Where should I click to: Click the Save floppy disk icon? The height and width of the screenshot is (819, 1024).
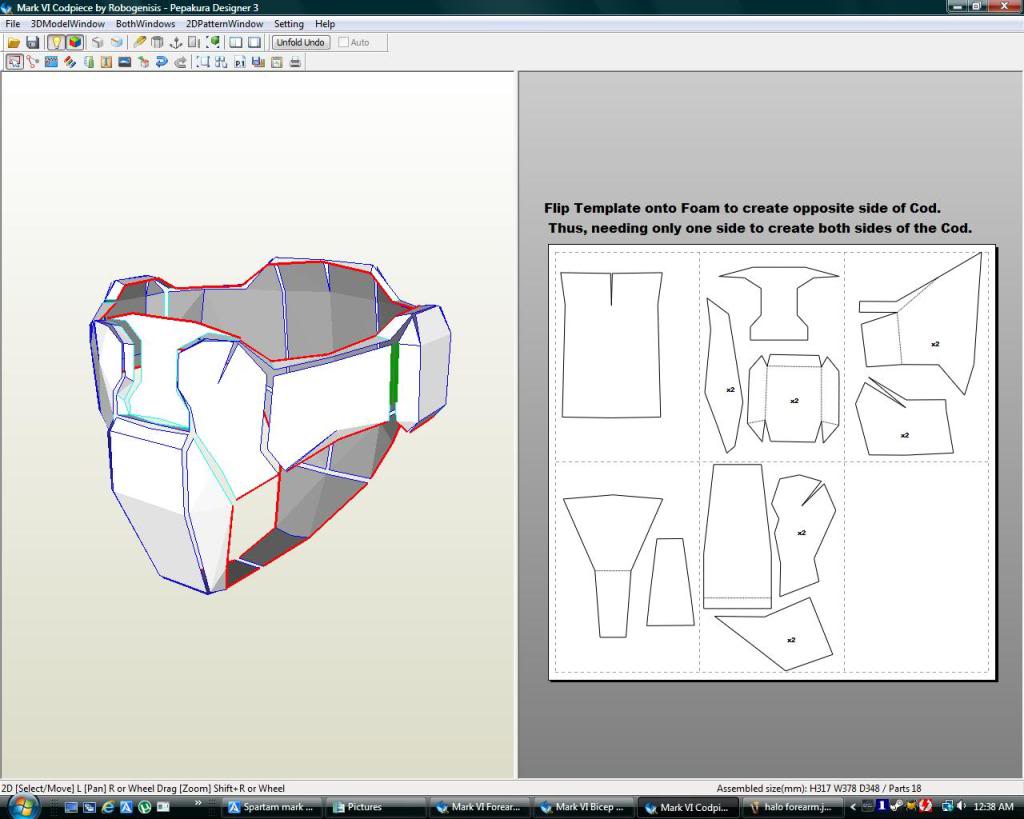(32, 43)
